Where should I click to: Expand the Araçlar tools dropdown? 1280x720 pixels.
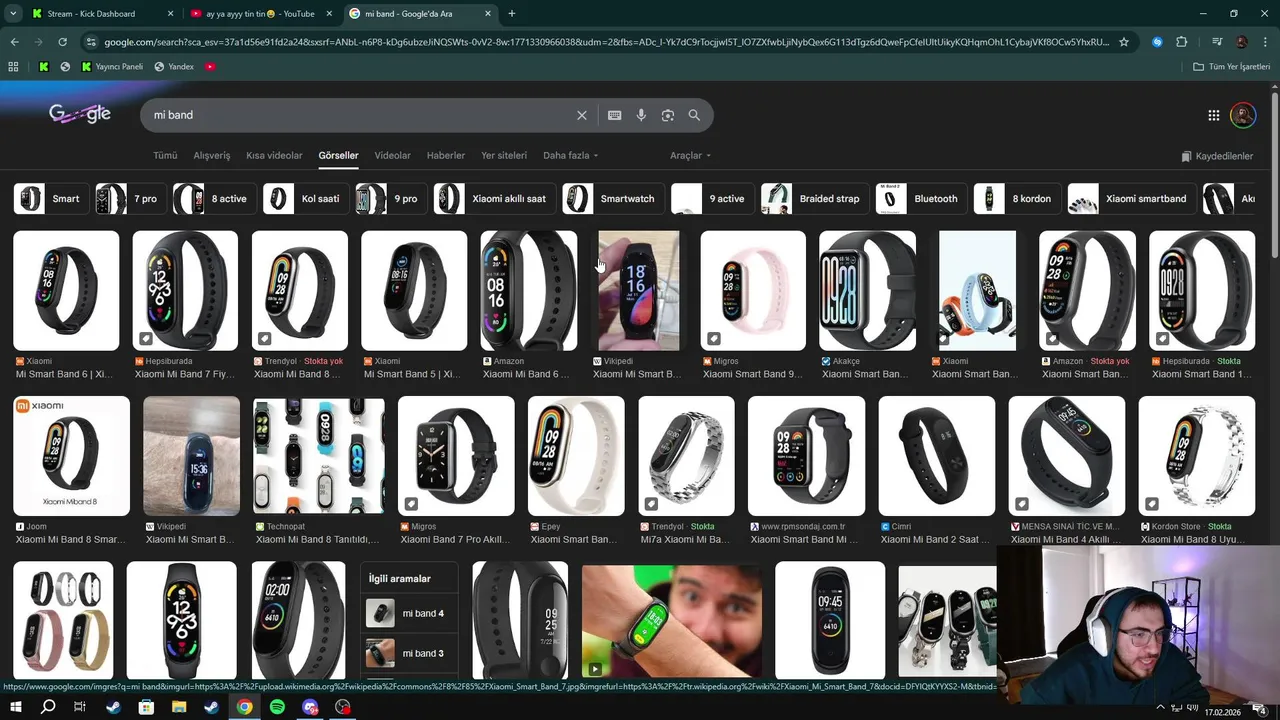pos(690,156)
